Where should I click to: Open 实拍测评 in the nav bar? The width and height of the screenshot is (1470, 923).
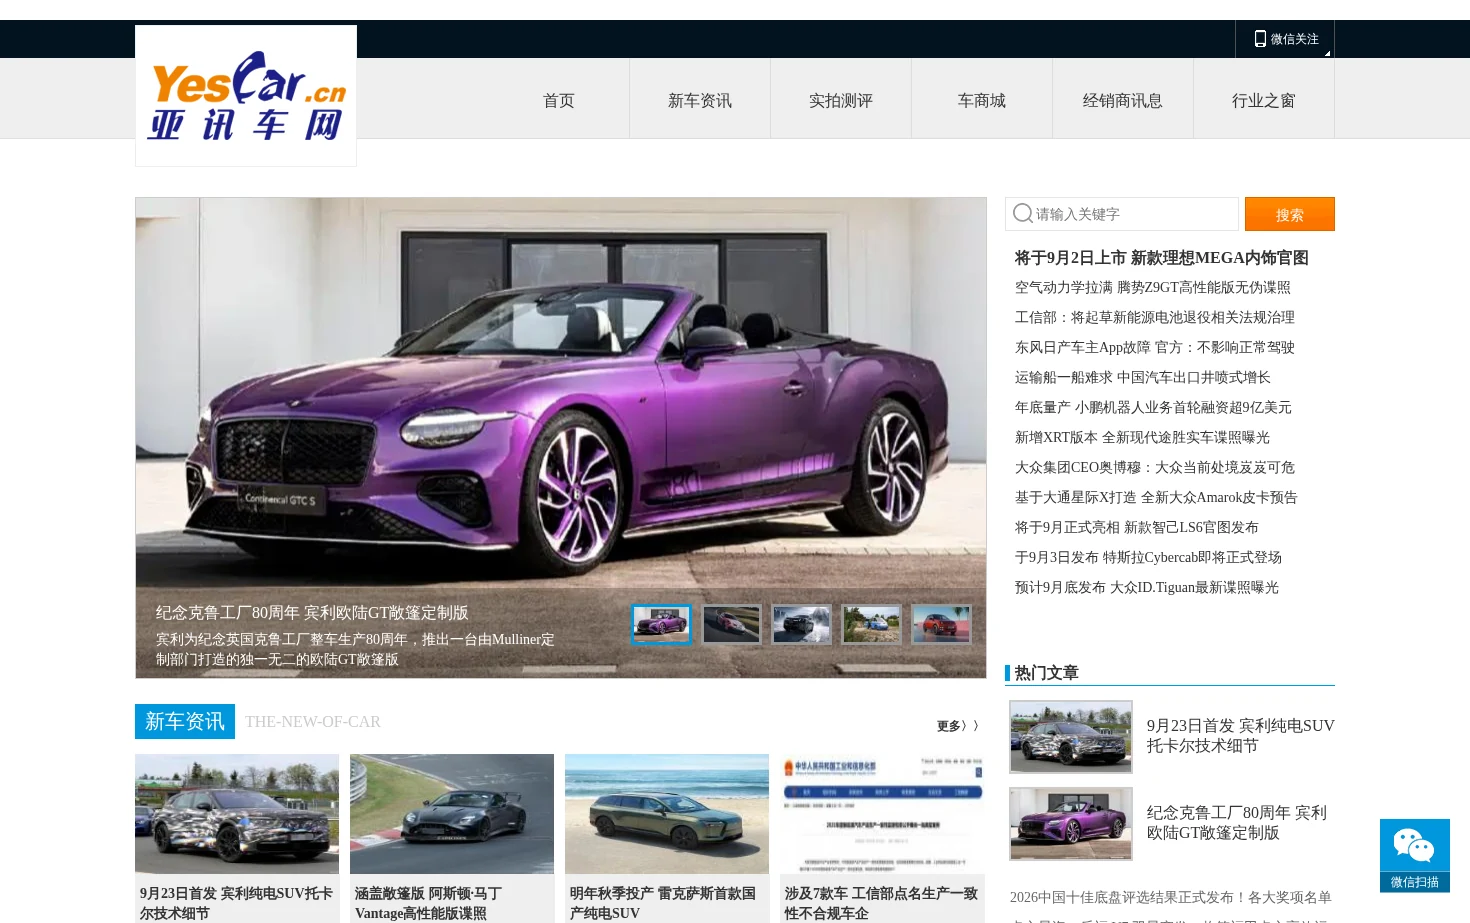(841, 100)
